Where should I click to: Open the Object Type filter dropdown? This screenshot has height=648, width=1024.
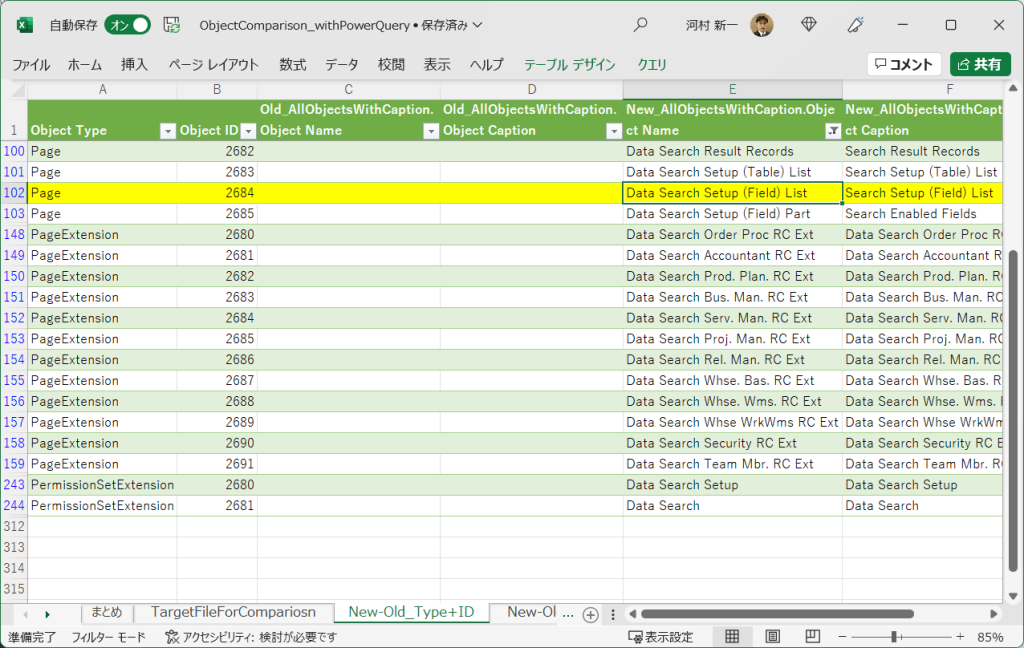click(168, 131)
